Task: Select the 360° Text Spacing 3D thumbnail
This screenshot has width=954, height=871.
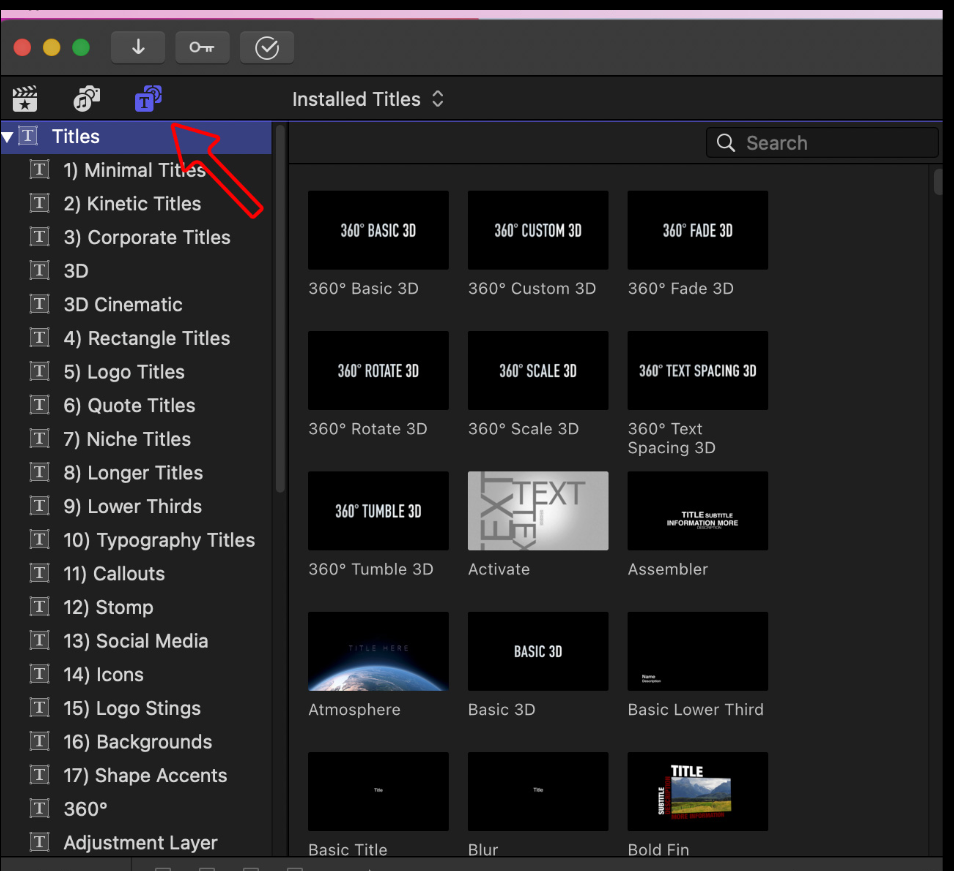Action: point(698,370)
